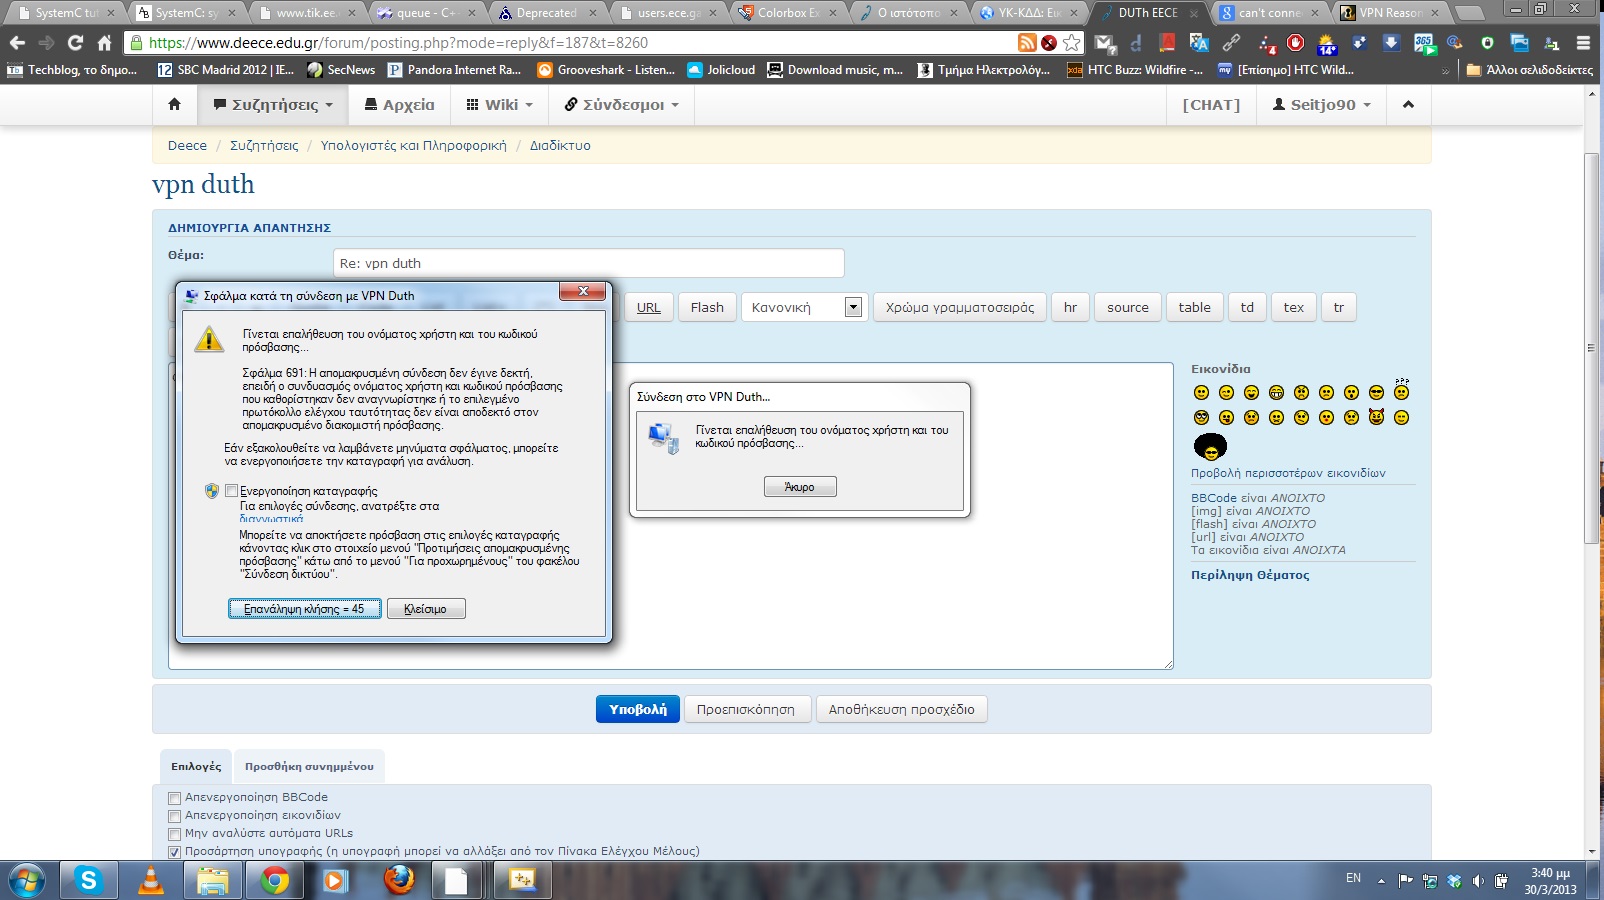Click the Θέμα subject input field
Image resolution: width=1604 pixels, height=900 pixels.
pos(588,263)
